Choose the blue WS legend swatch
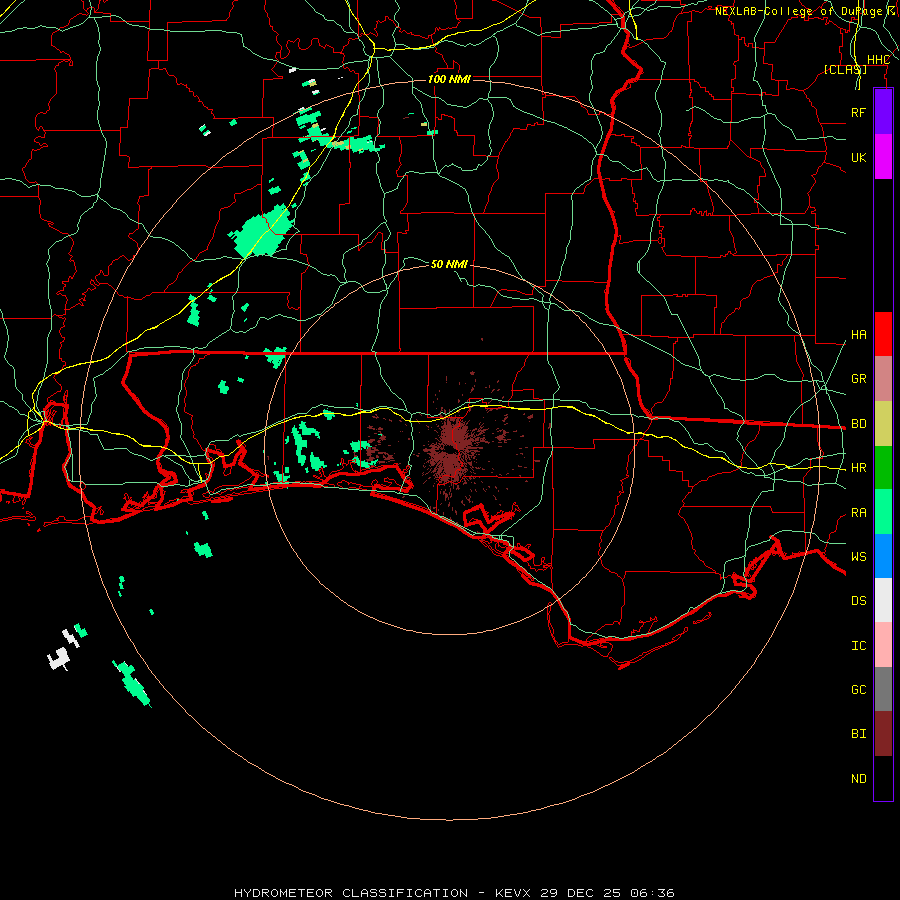This screenshot has width=900, height=900. click(x=883, y=556)
